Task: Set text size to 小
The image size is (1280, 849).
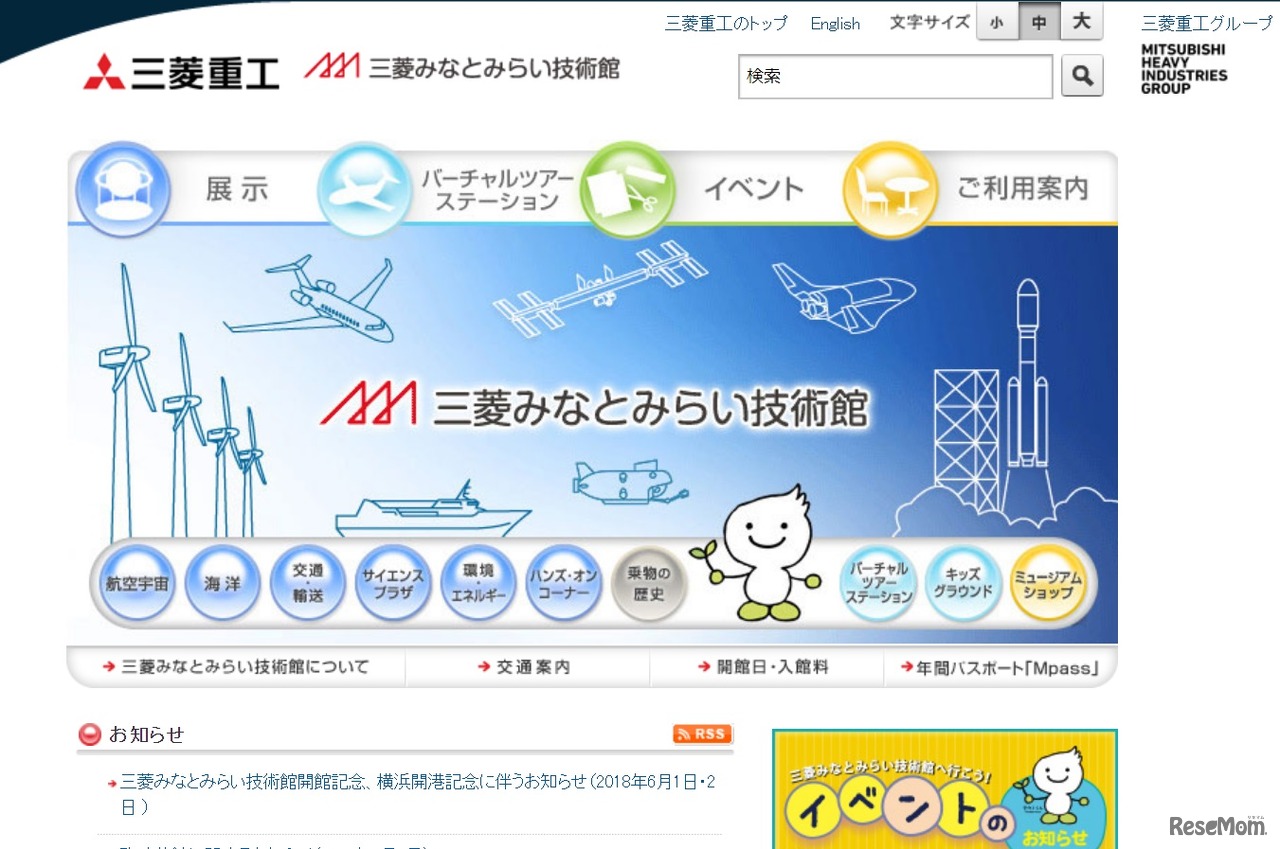Action: [x=997, y=22]
